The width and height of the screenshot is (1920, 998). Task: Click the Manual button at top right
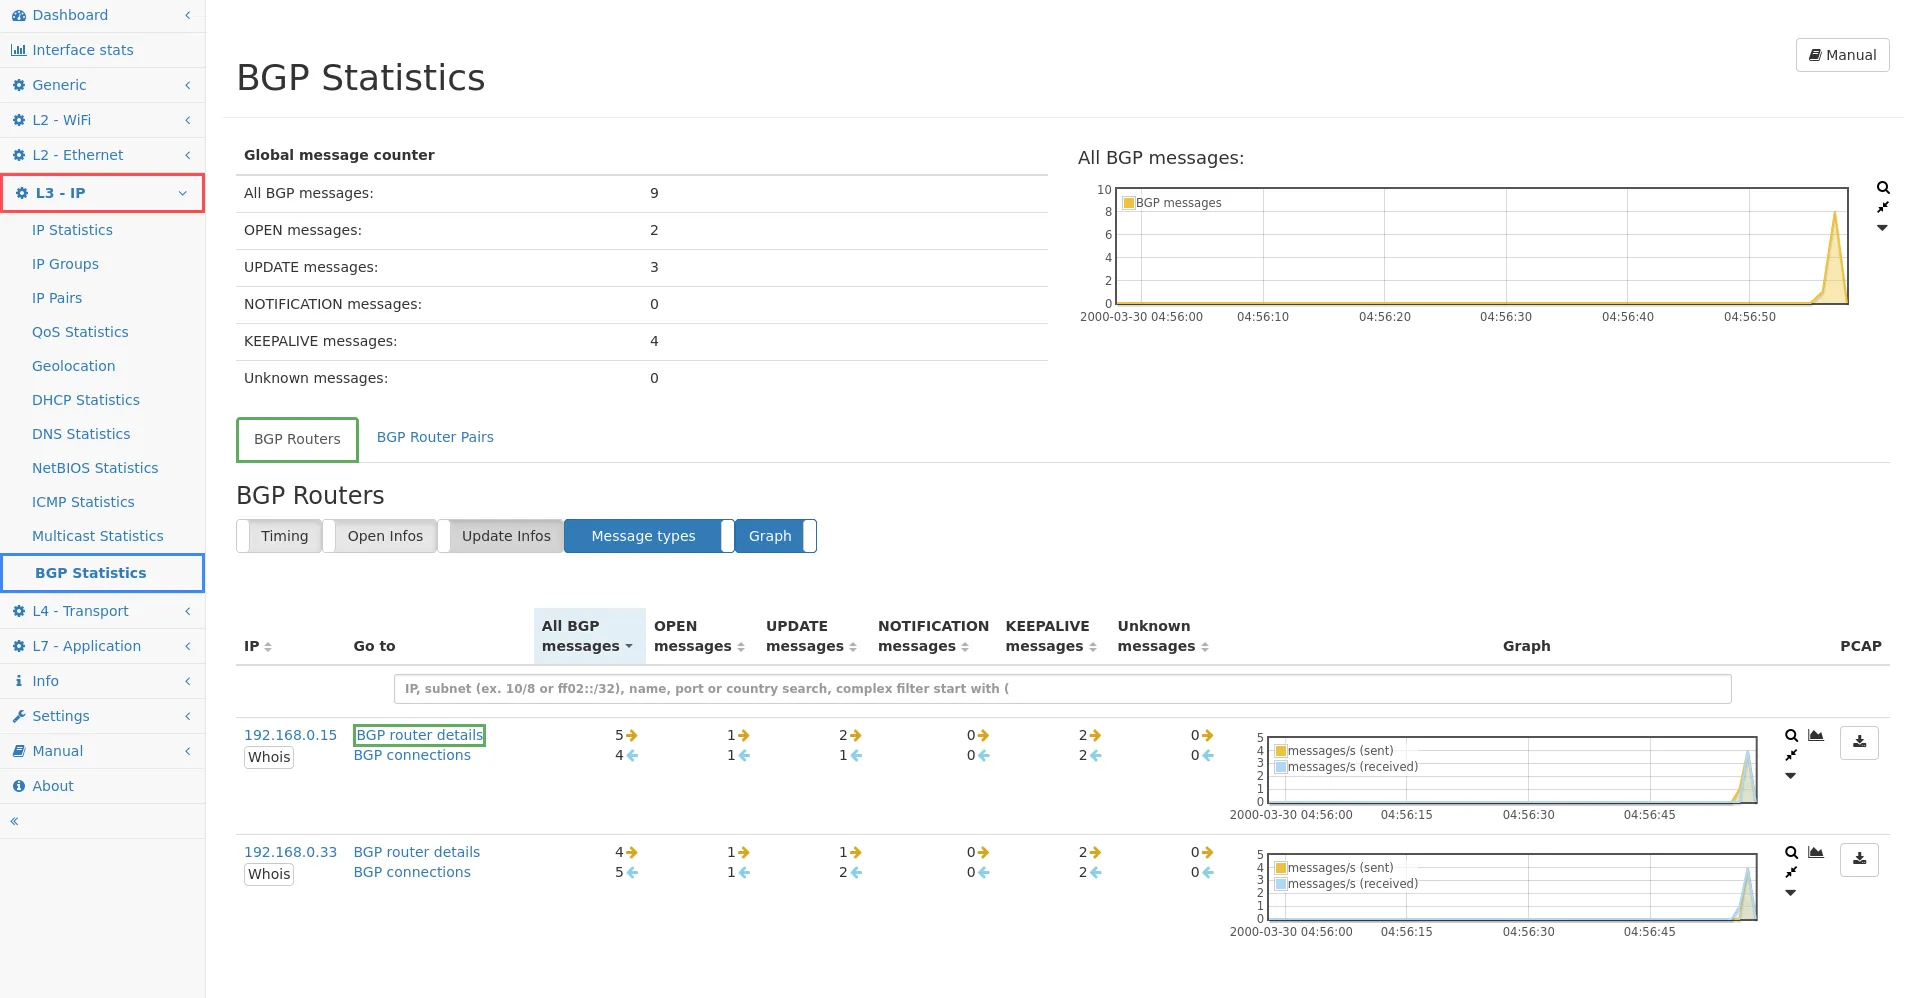pos(1842,55)
